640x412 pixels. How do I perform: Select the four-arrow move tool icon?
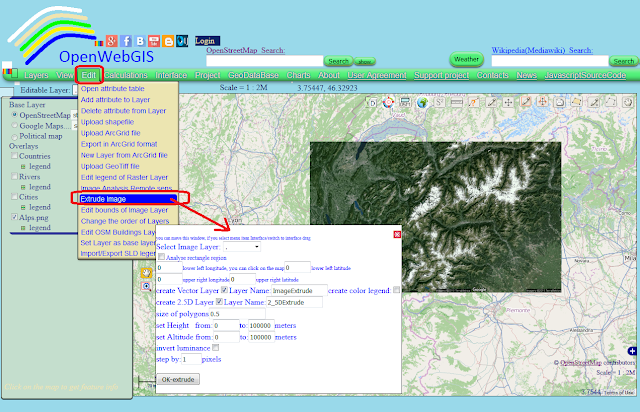point(508,102)
